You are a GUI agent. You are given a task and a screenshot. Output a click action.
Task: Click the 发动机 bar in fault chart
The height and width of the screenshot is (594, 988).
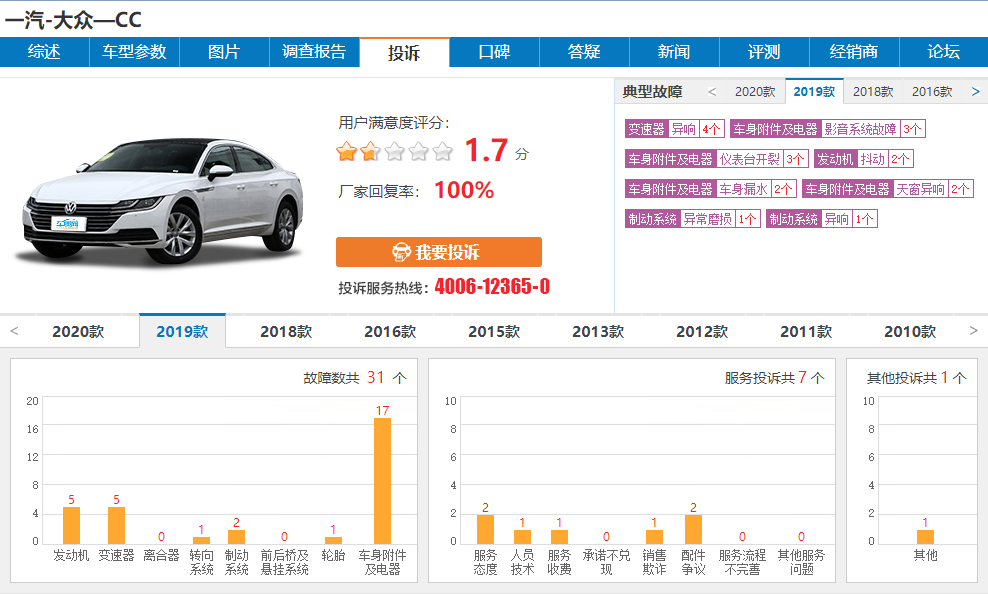[x=71, y=525]
